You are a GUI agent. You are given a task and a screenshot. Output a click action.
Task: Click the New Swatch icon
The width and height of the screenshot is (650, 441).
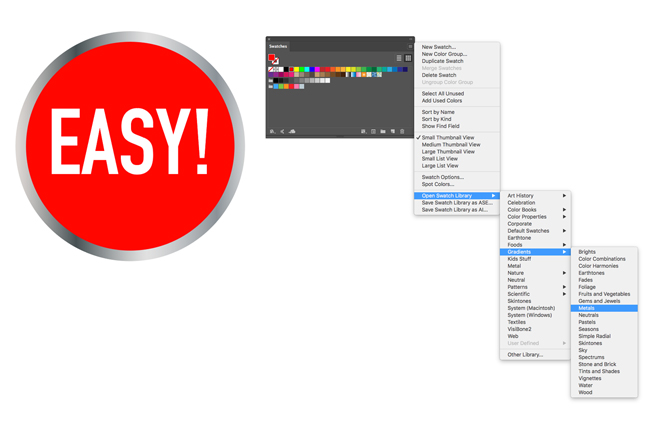pos(393,131)
